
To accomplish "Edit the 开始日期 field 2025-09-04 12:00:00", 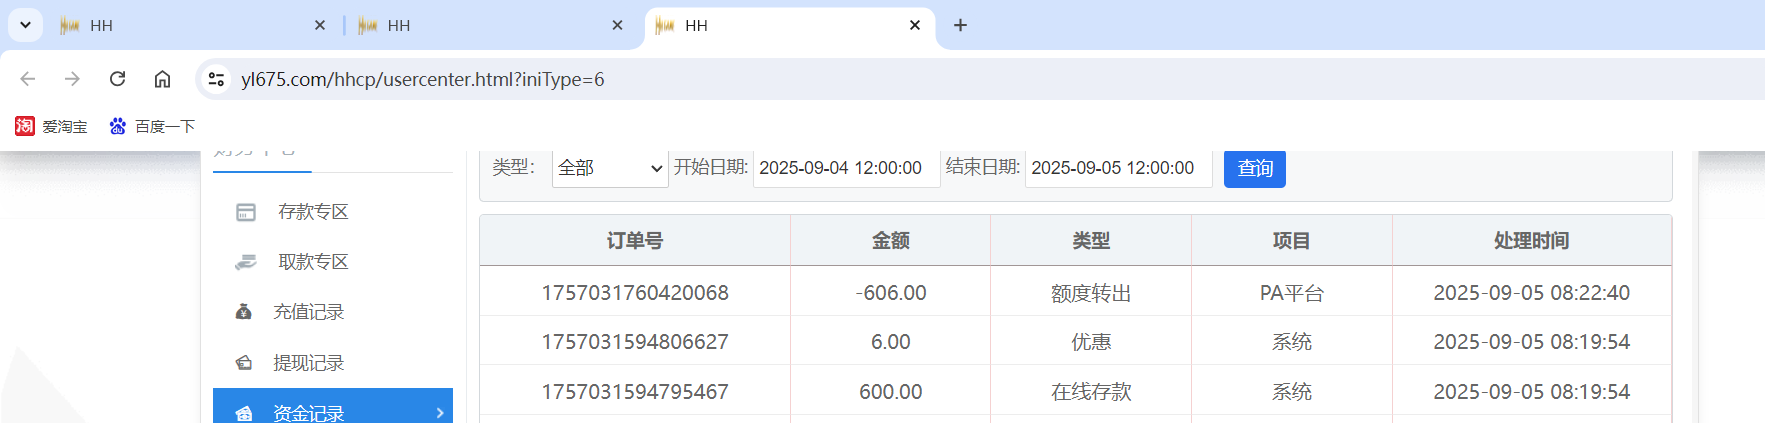I will [846, 168].
